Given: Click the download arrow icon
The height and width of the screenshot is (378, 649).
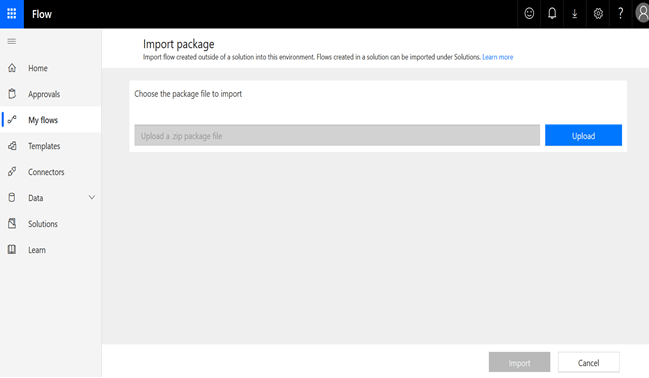Looking at the screenshot, I should [574, 14].
